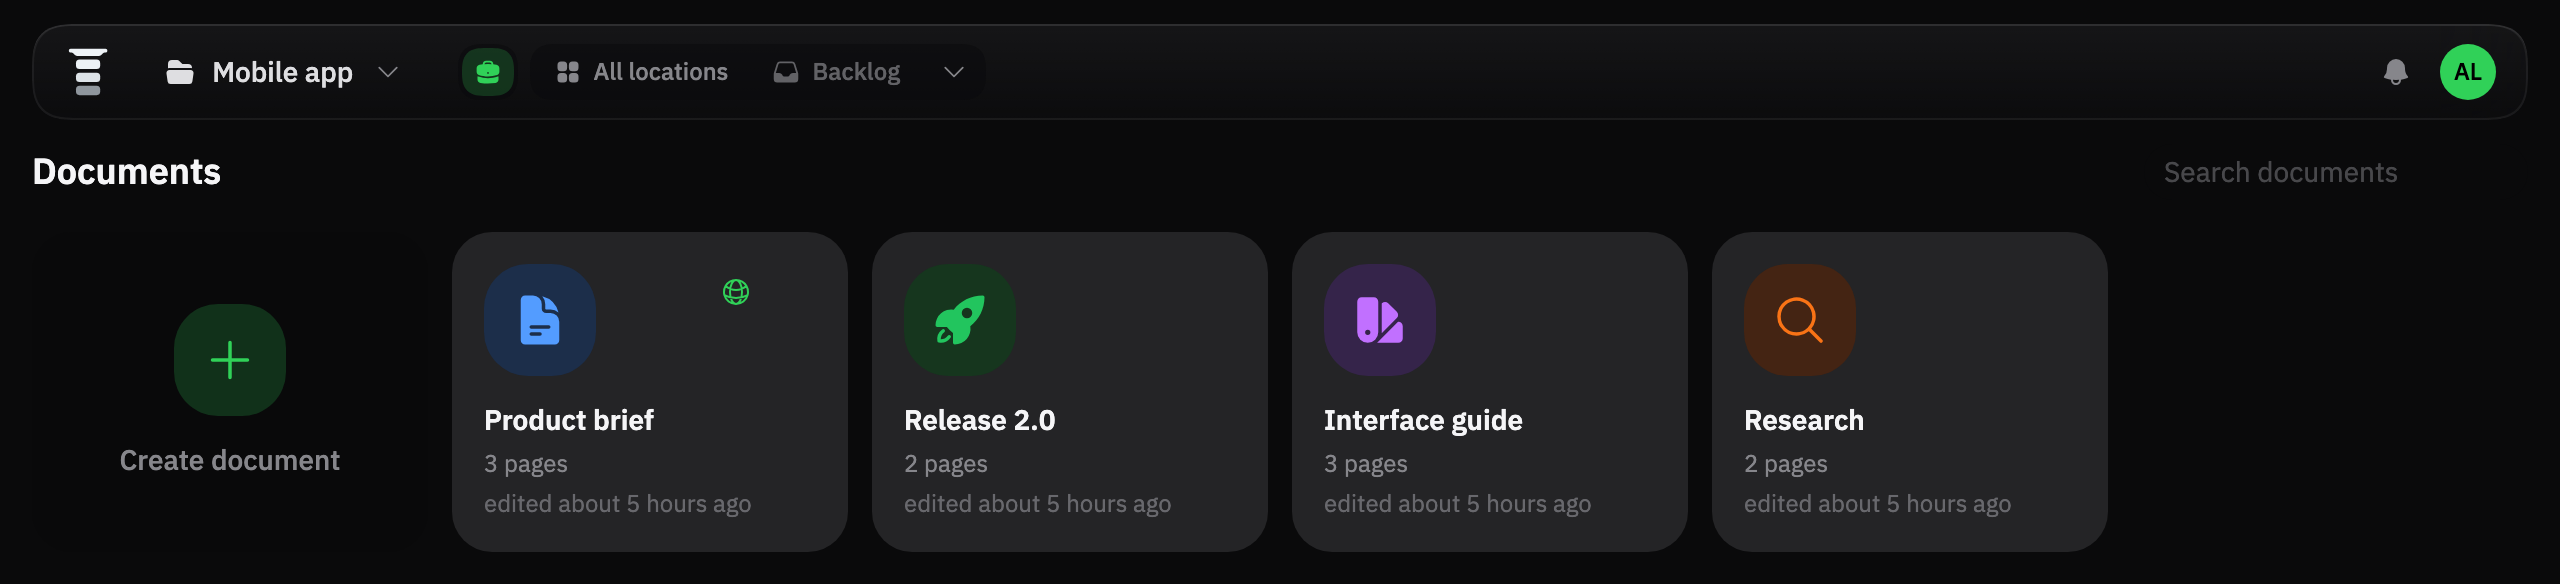Open the Interface guide document title

1423,420
